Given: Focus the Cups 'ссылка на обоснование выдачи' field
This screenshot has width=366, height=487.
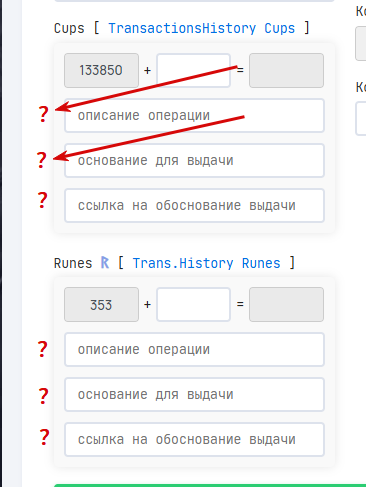Looking at the screenshot, I should pos(194,206).
